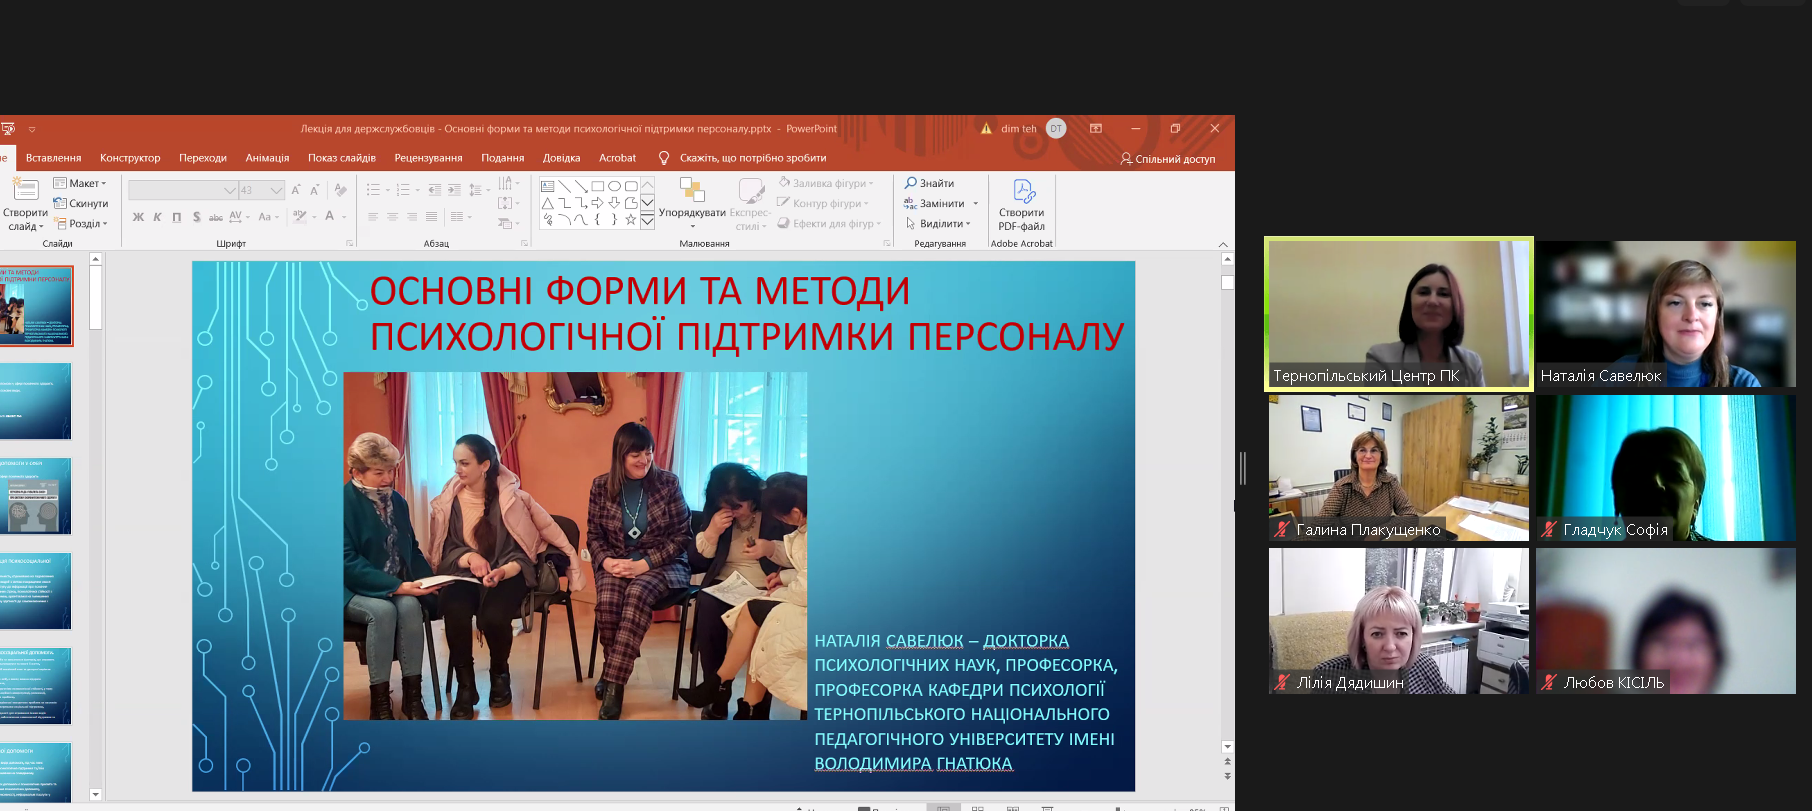Click the Спільний доступ share button
The image size is (1812, 811).
click(x=1167, y=159)
